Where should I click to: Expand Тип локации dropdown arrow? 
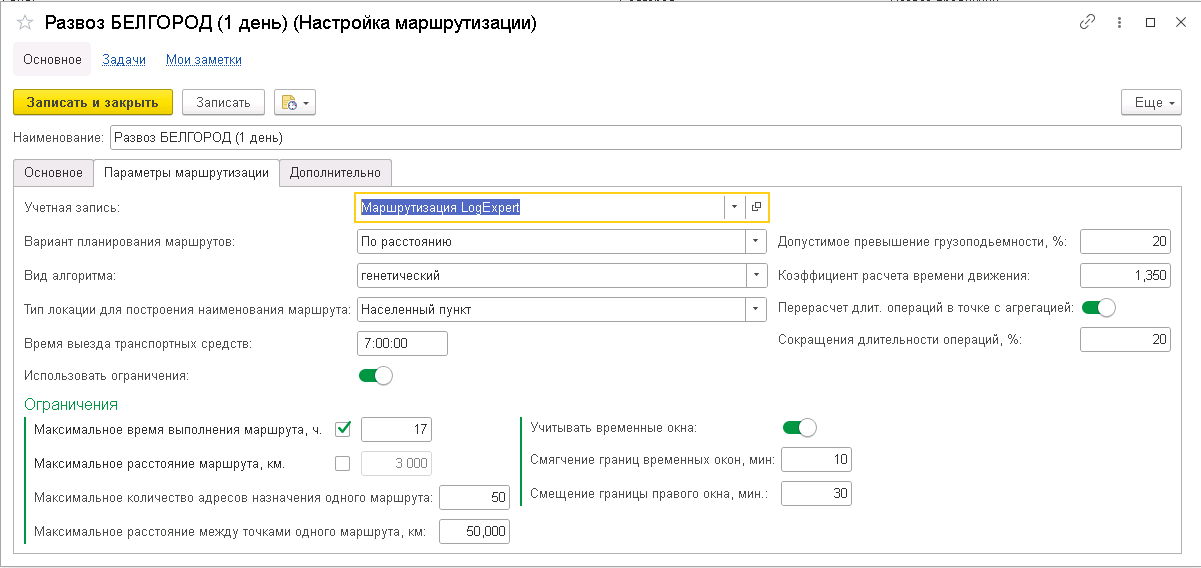pos(756,309)
